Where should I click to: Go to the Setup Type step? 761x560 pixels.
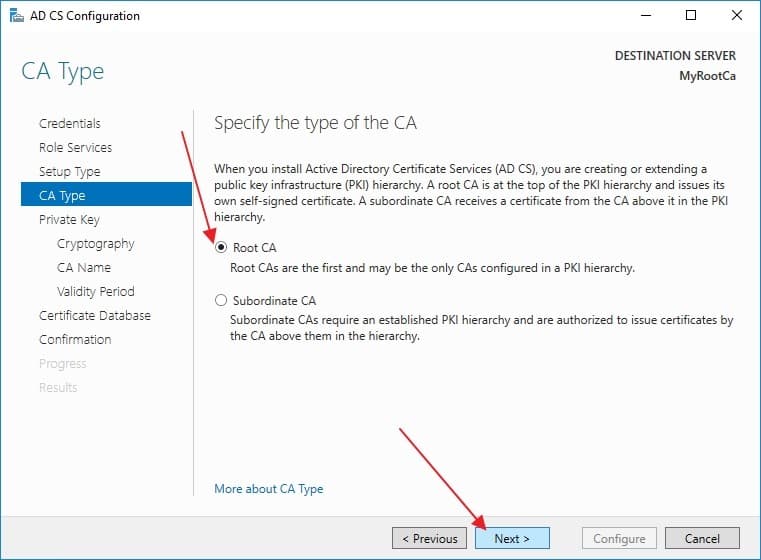tap(69, 172)
